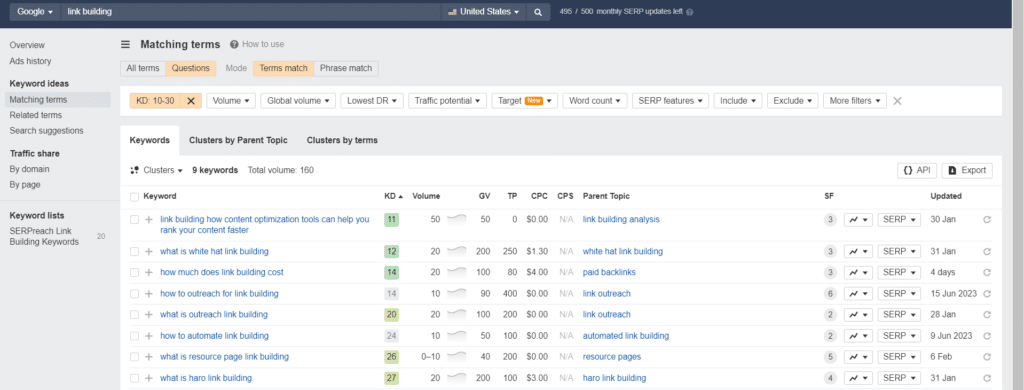Open the SERPreach Link Building Keywords list

[x=44, y=236]
